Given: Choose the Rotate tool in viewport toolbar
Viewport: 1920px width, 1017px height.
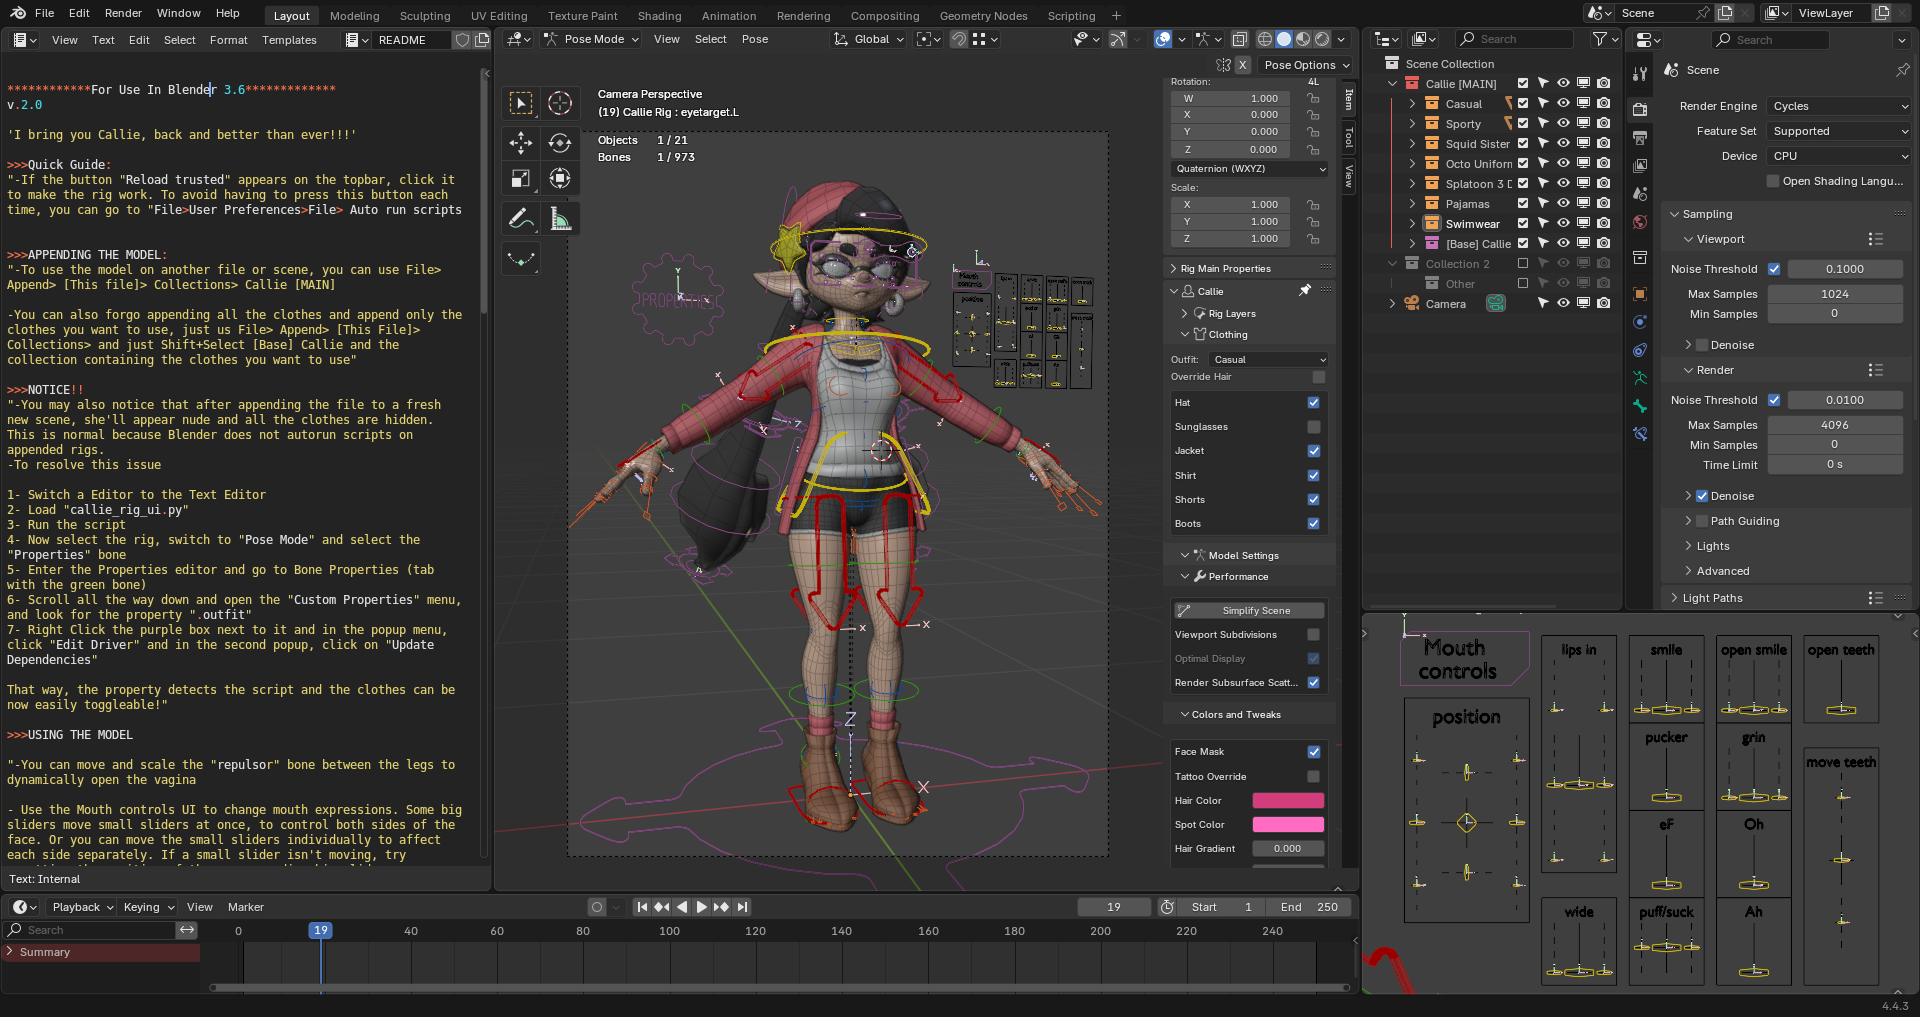Looking at the screenshot, I should click(560, 143).
